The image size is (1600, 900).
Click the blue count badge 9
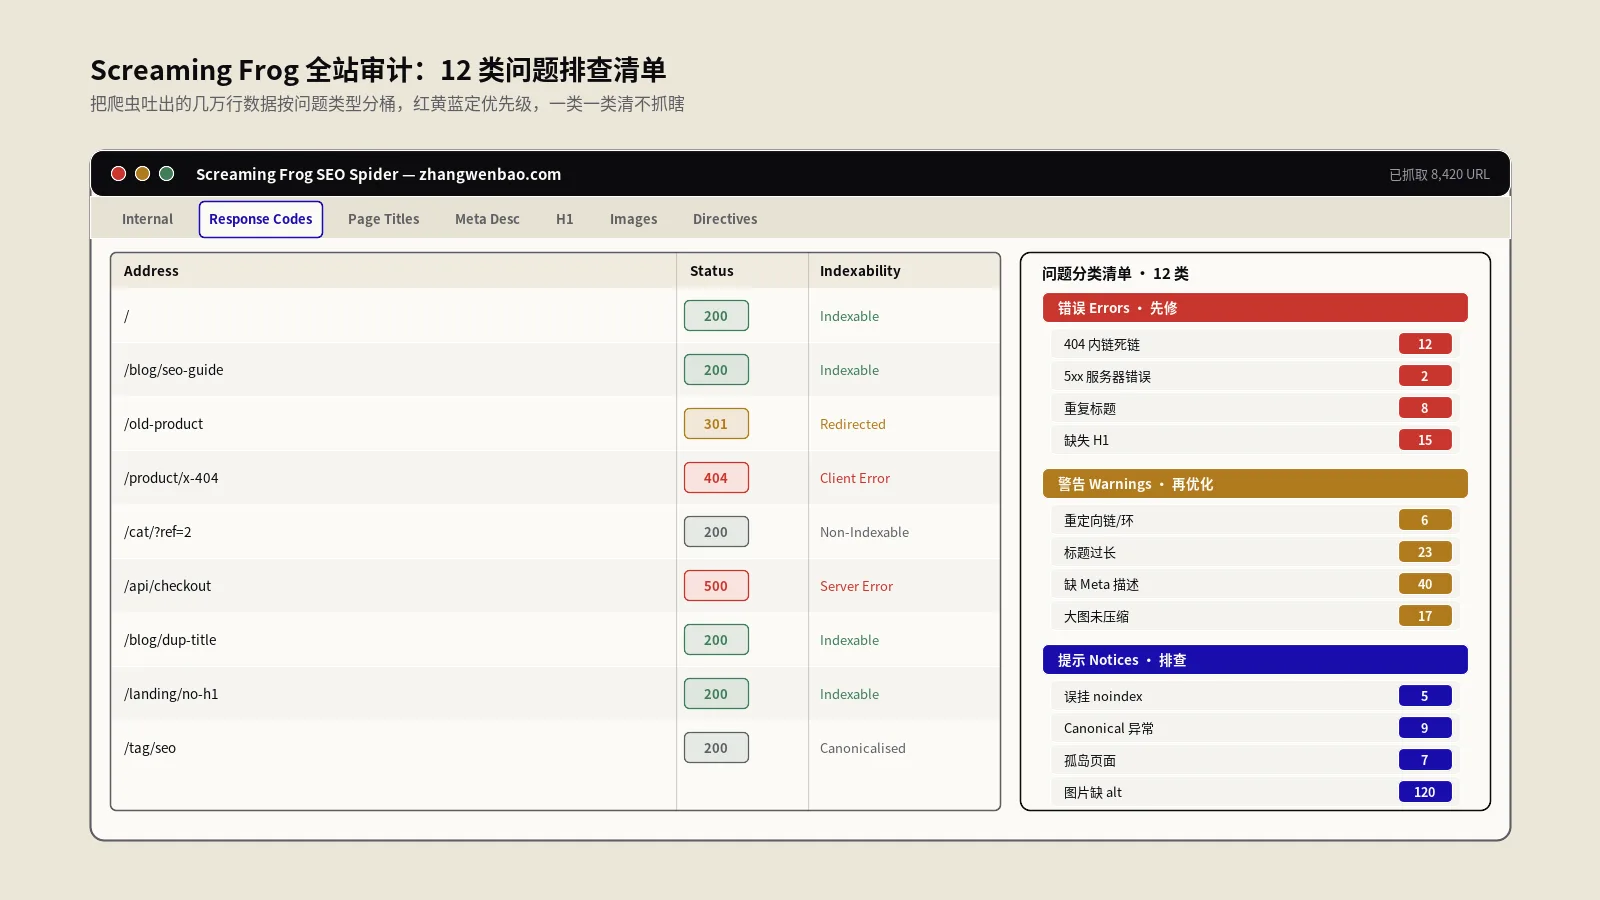[1425, 728]
